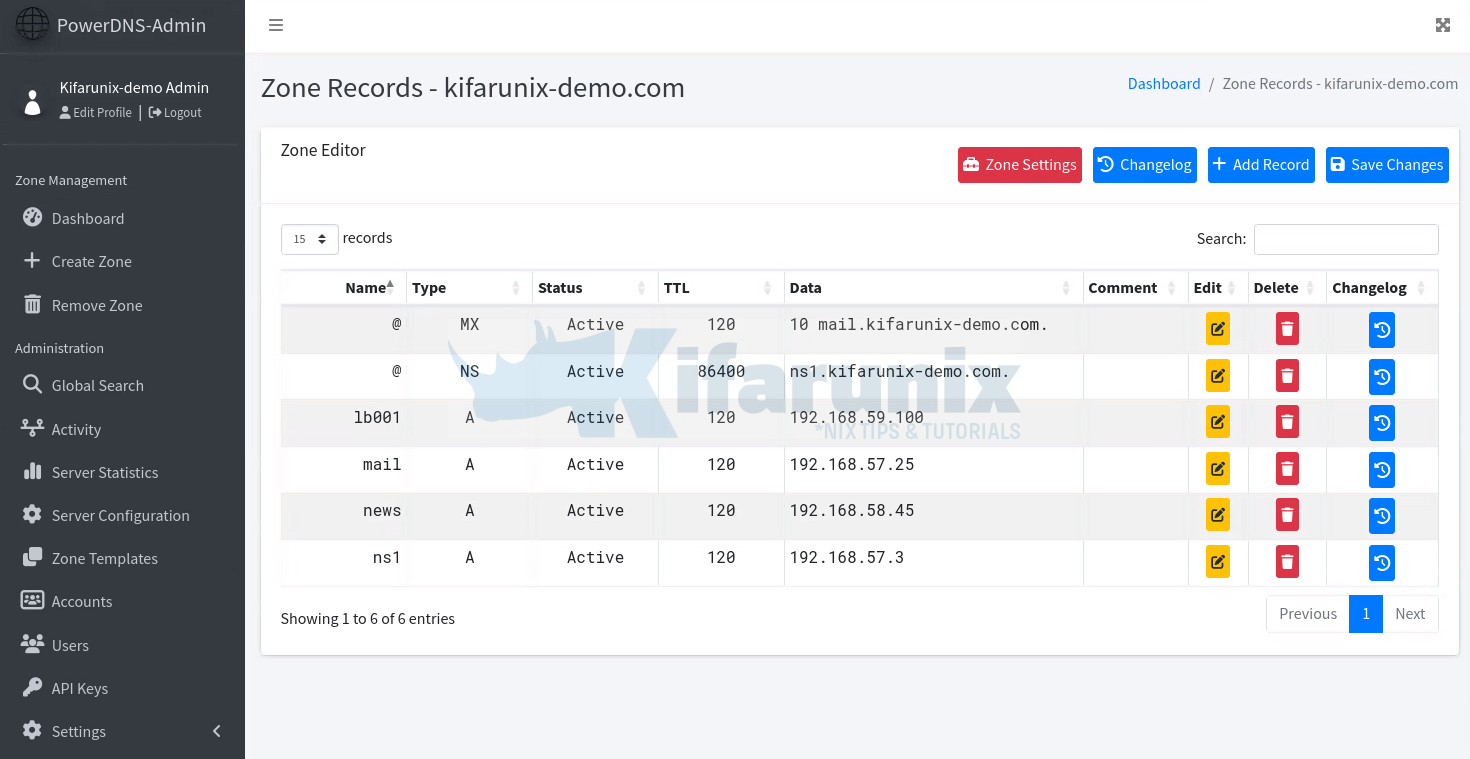Click inside the Search input field
Screen dimensions: 1470x759
click(x=1345, y=239)
